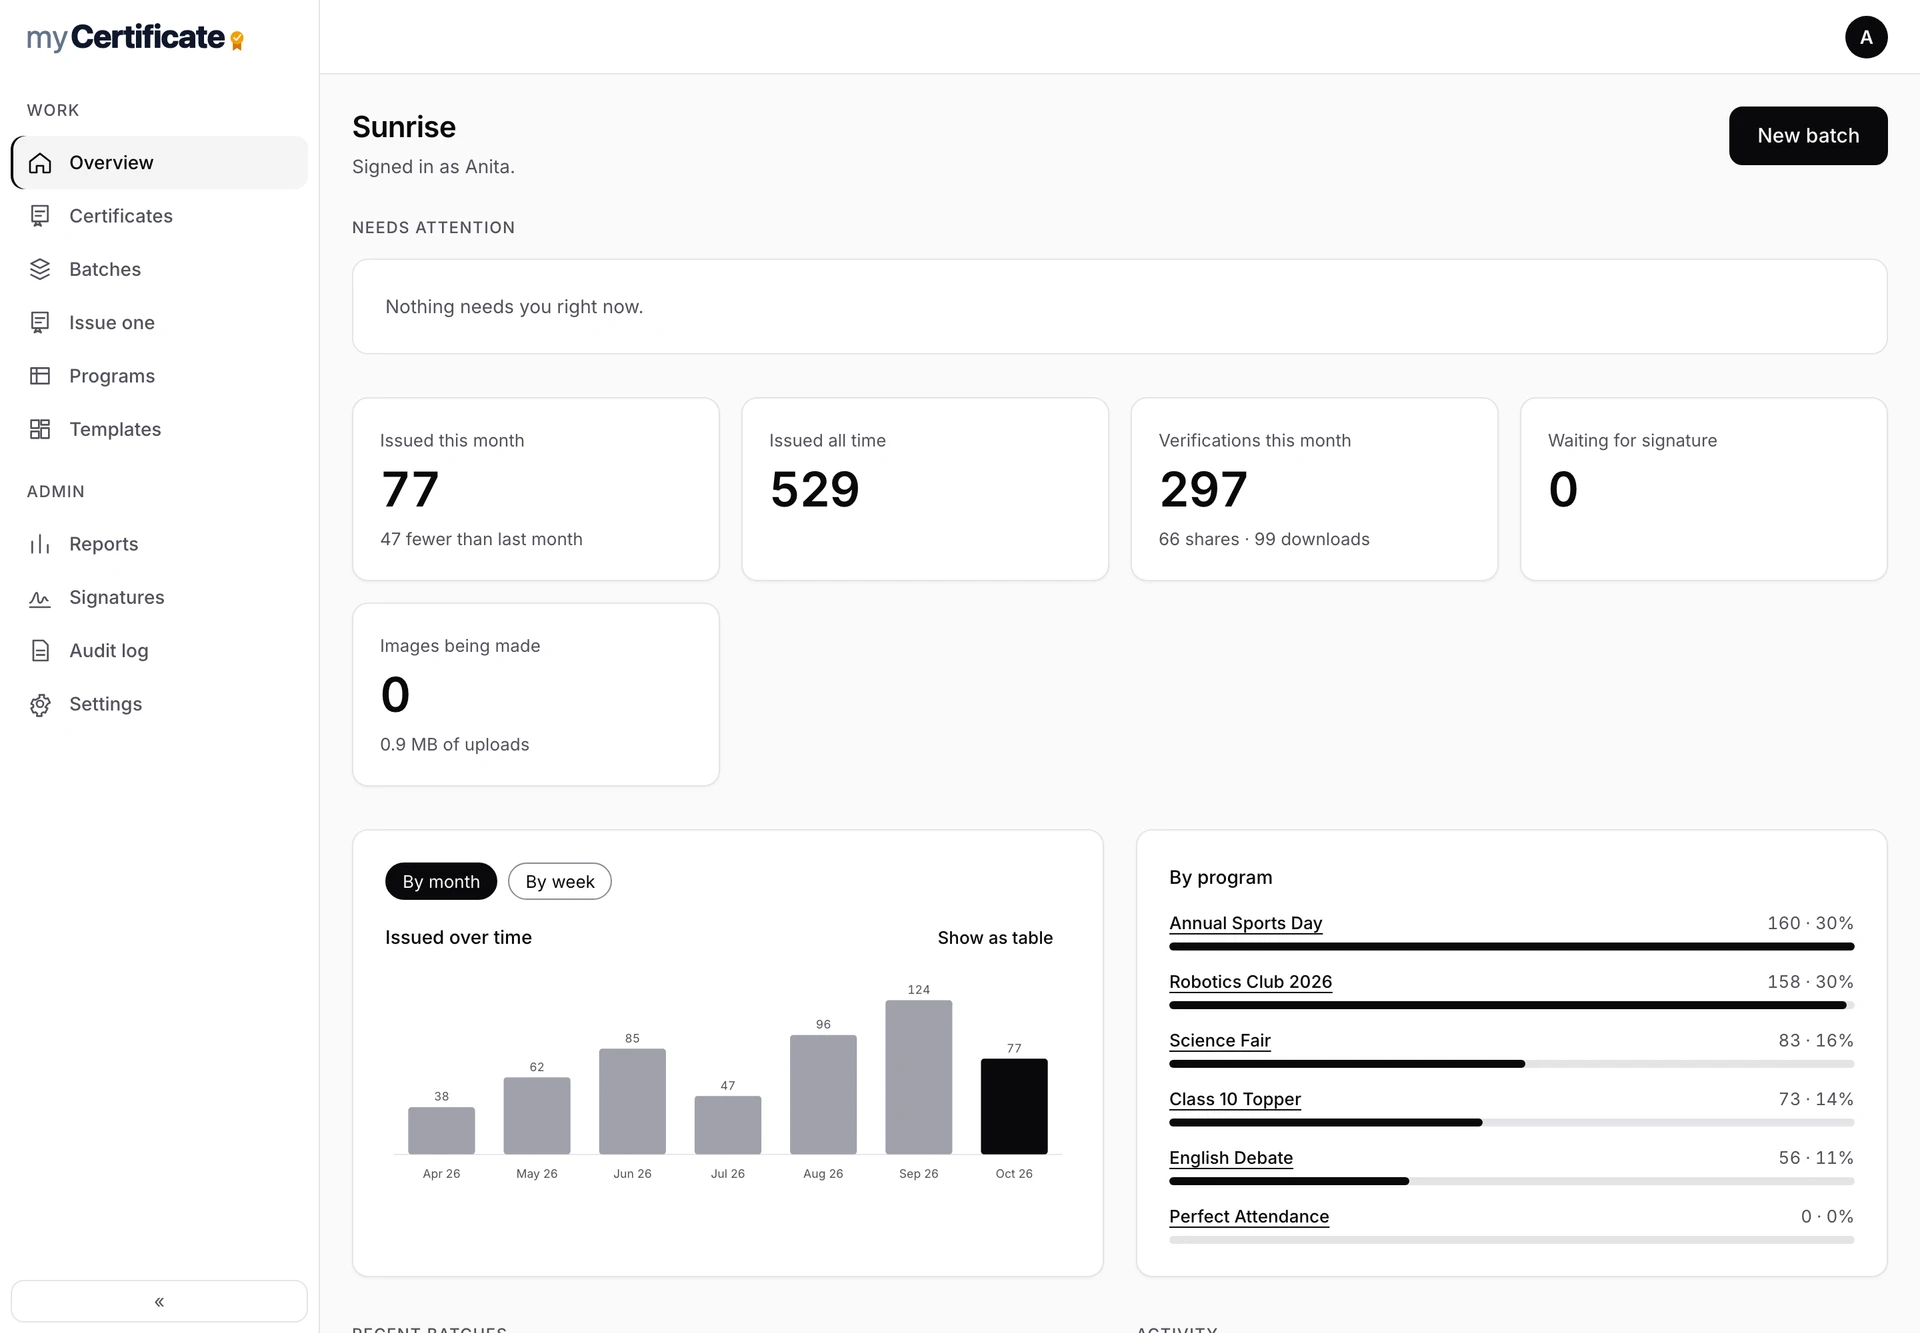
Task: Click the Waiting for signature card
Action: pos(1703,489)
